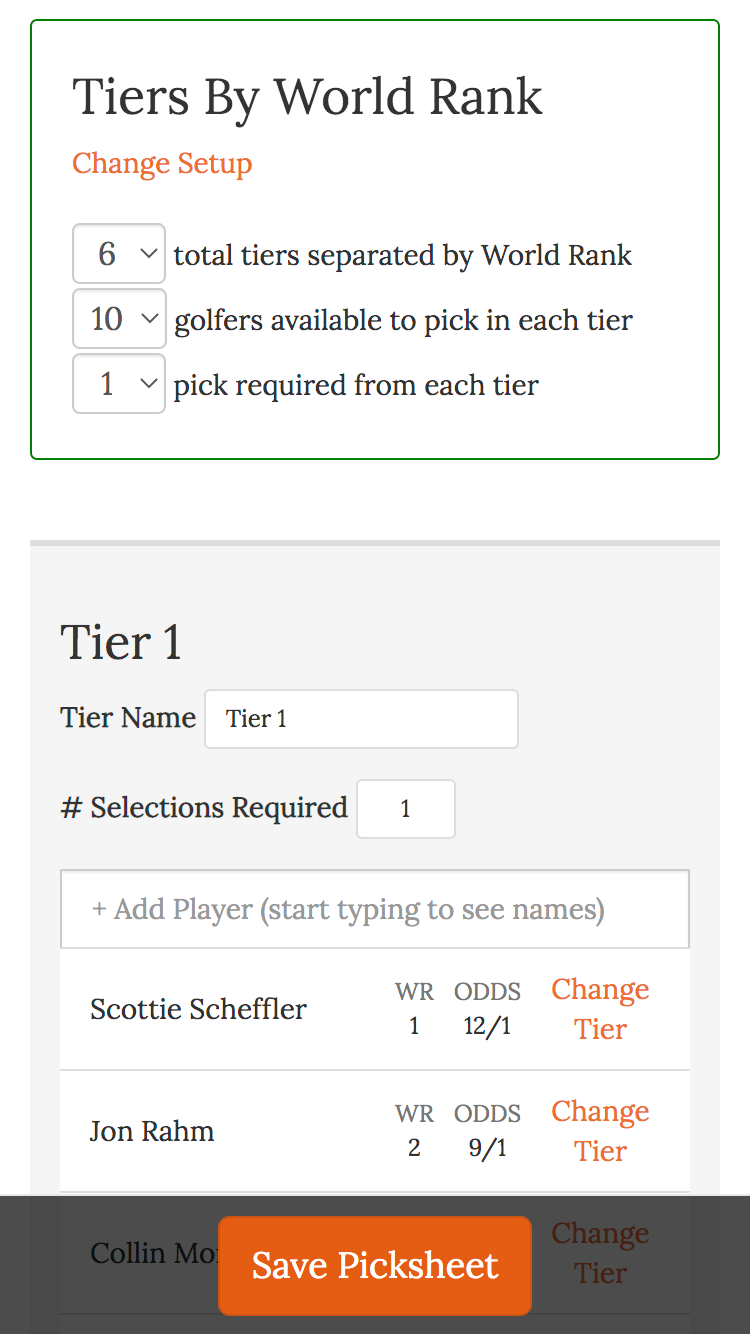Click the Tiers By World Rank title
The width and height of the screenshot is (750, 1334).
click(307, 96)
